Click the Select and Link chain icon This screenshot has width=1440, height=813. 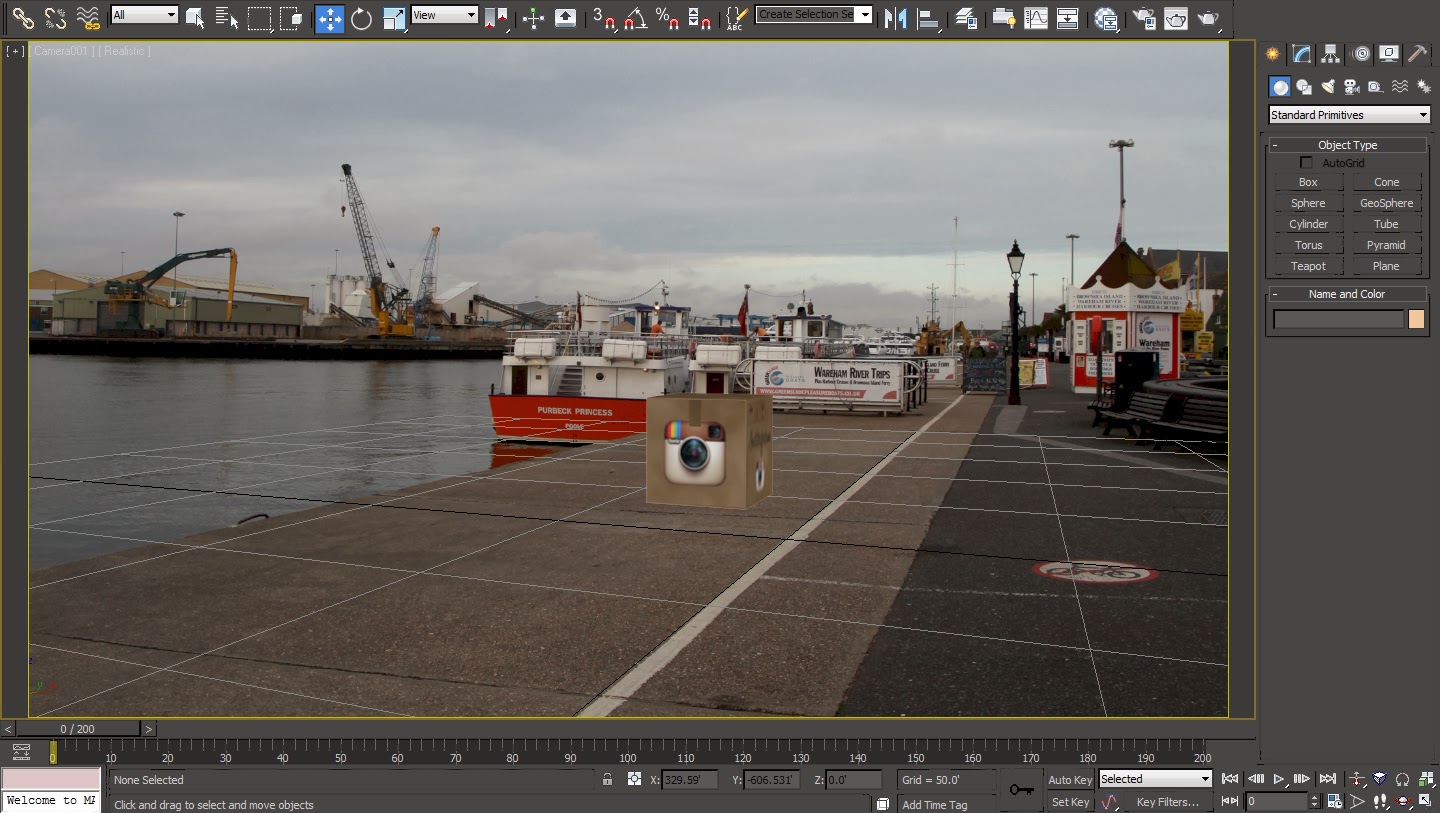(23, 18)
